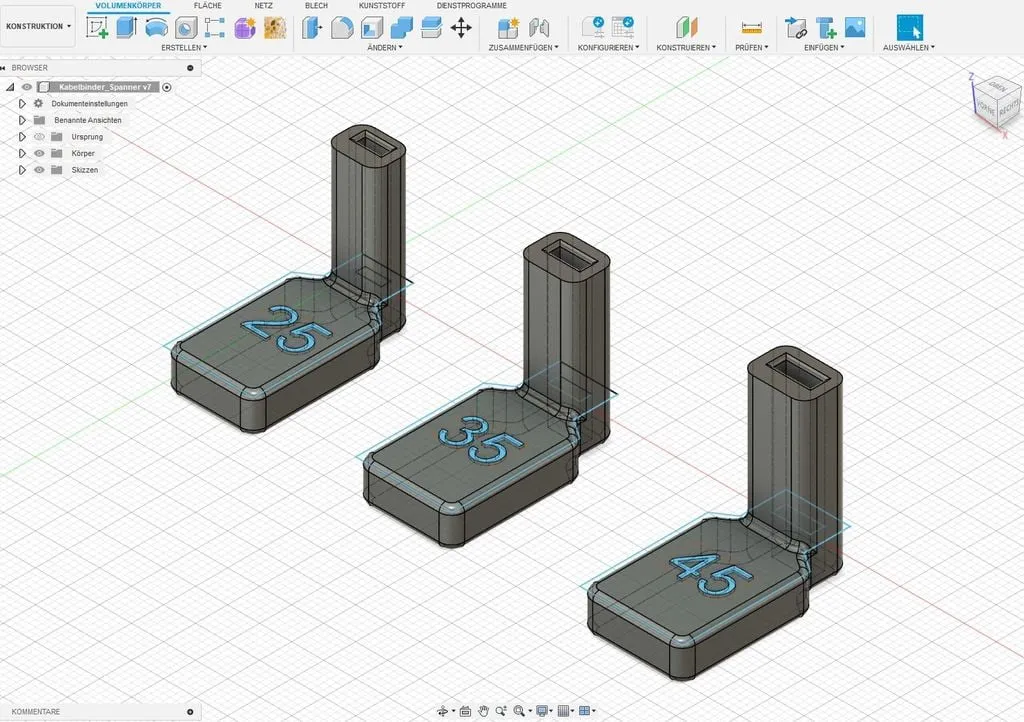This screenshot has width=1024, height=722.
Task: Open the KONSTRUKTION workspace dropdown
Action: tap(38, 27)
